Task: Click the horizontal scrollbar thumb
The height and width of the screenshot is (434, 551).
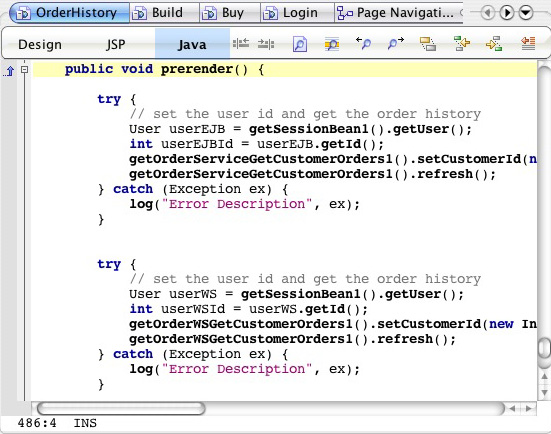Action: pyautogui.click(x=121, y=408)
